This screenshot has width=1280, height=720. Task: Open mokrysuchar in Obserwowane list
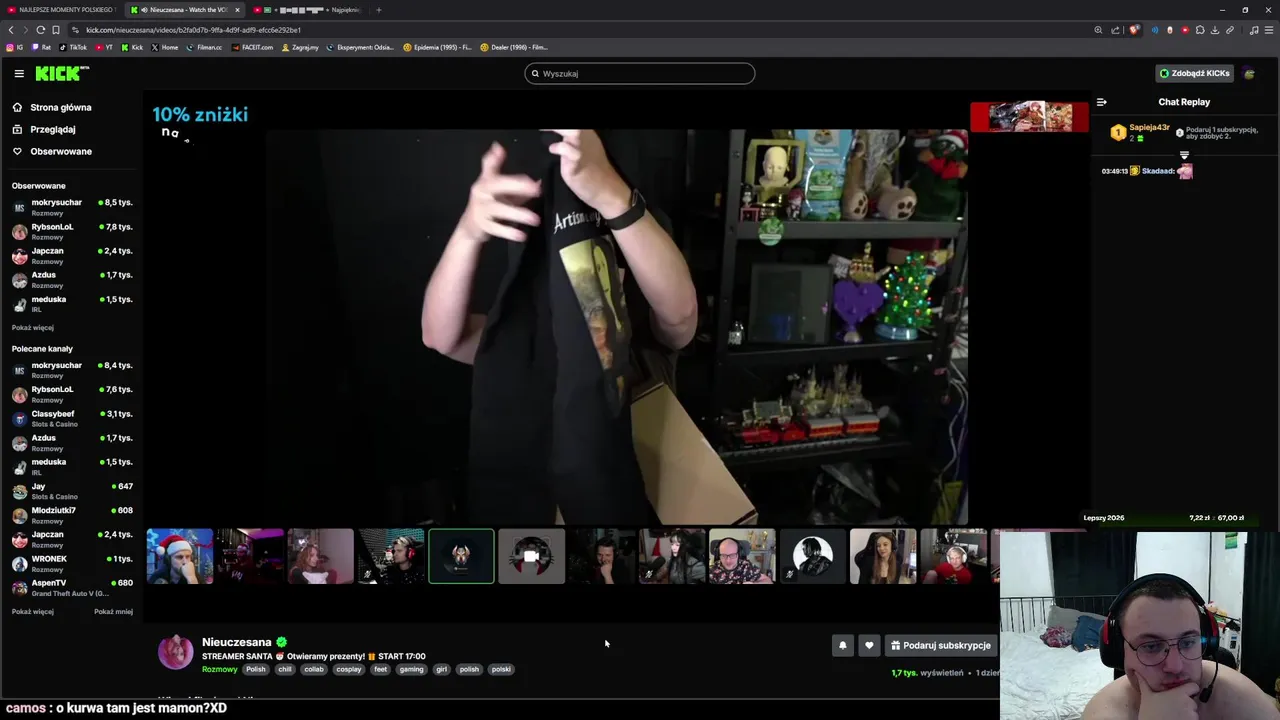point(72,206)
